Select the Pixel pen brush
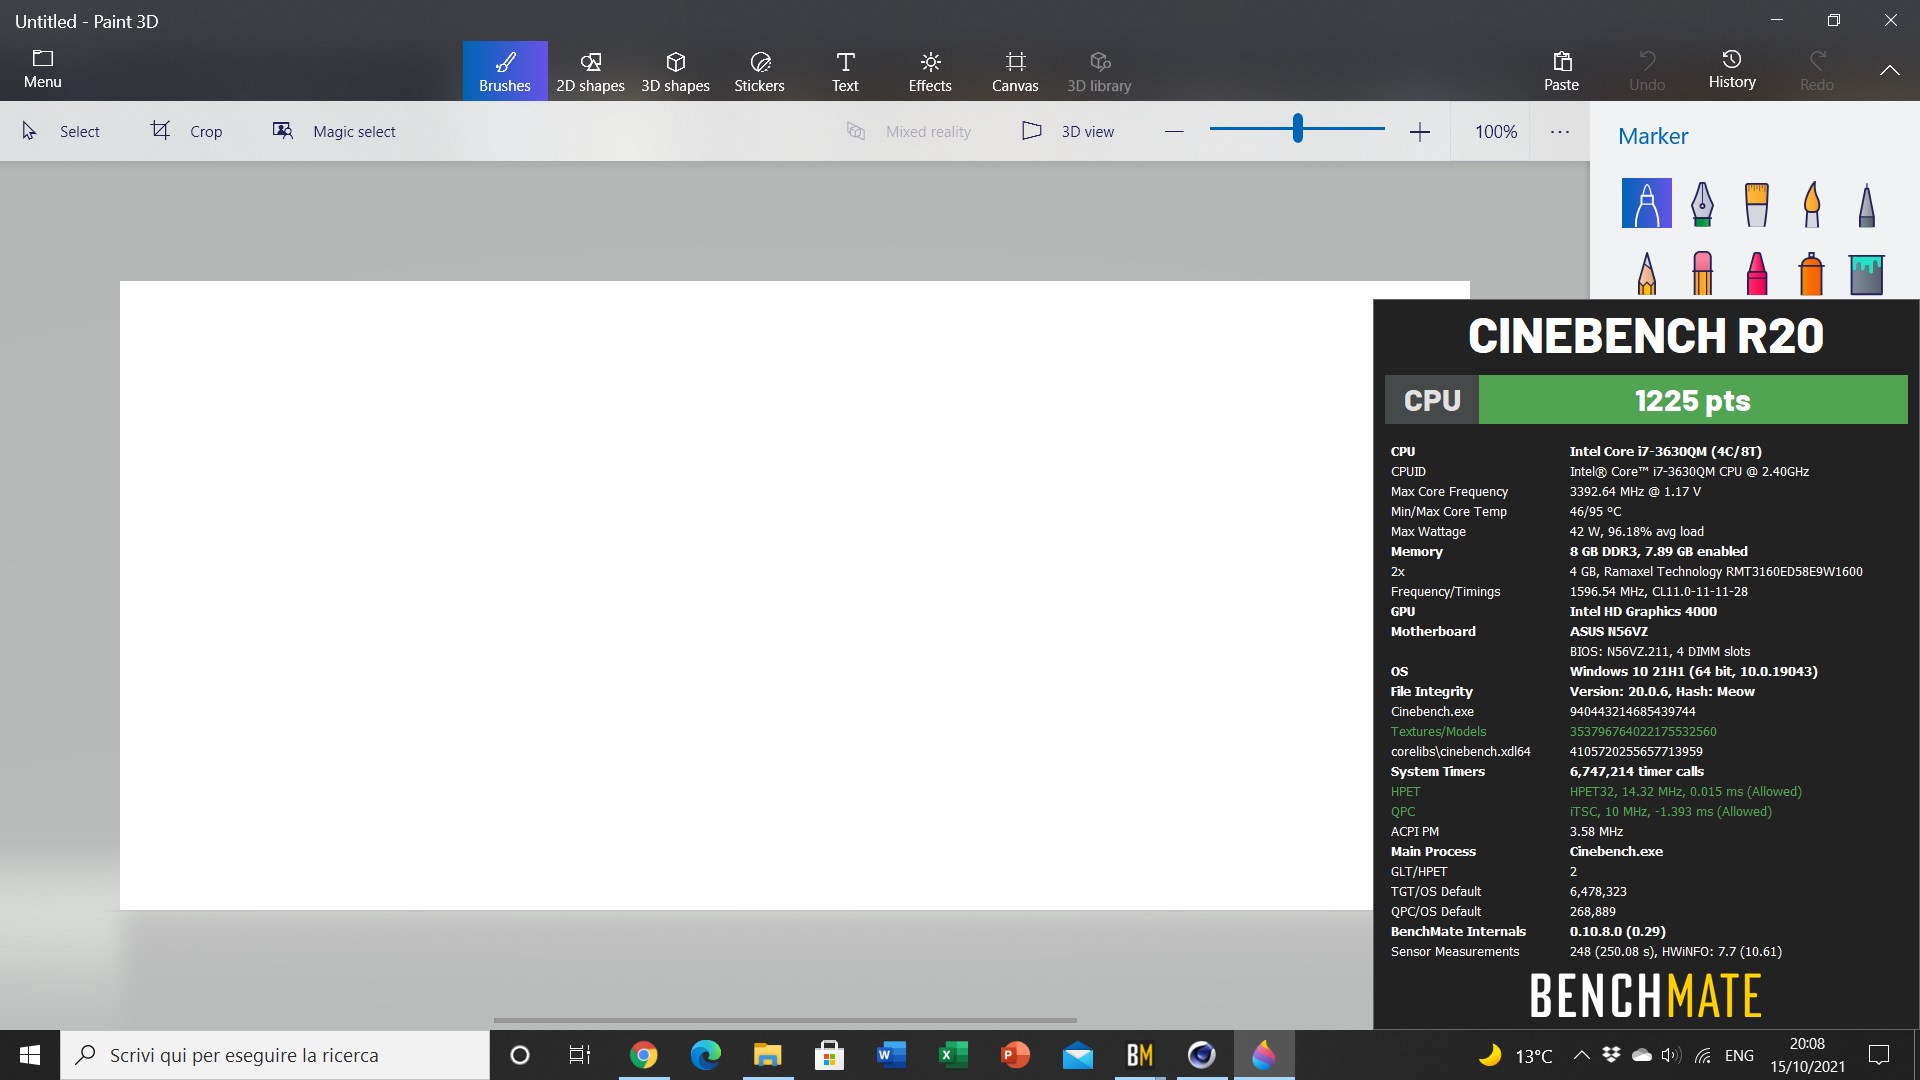The height and width of the screenshot is (1080, 1920). click(1866, 203)
